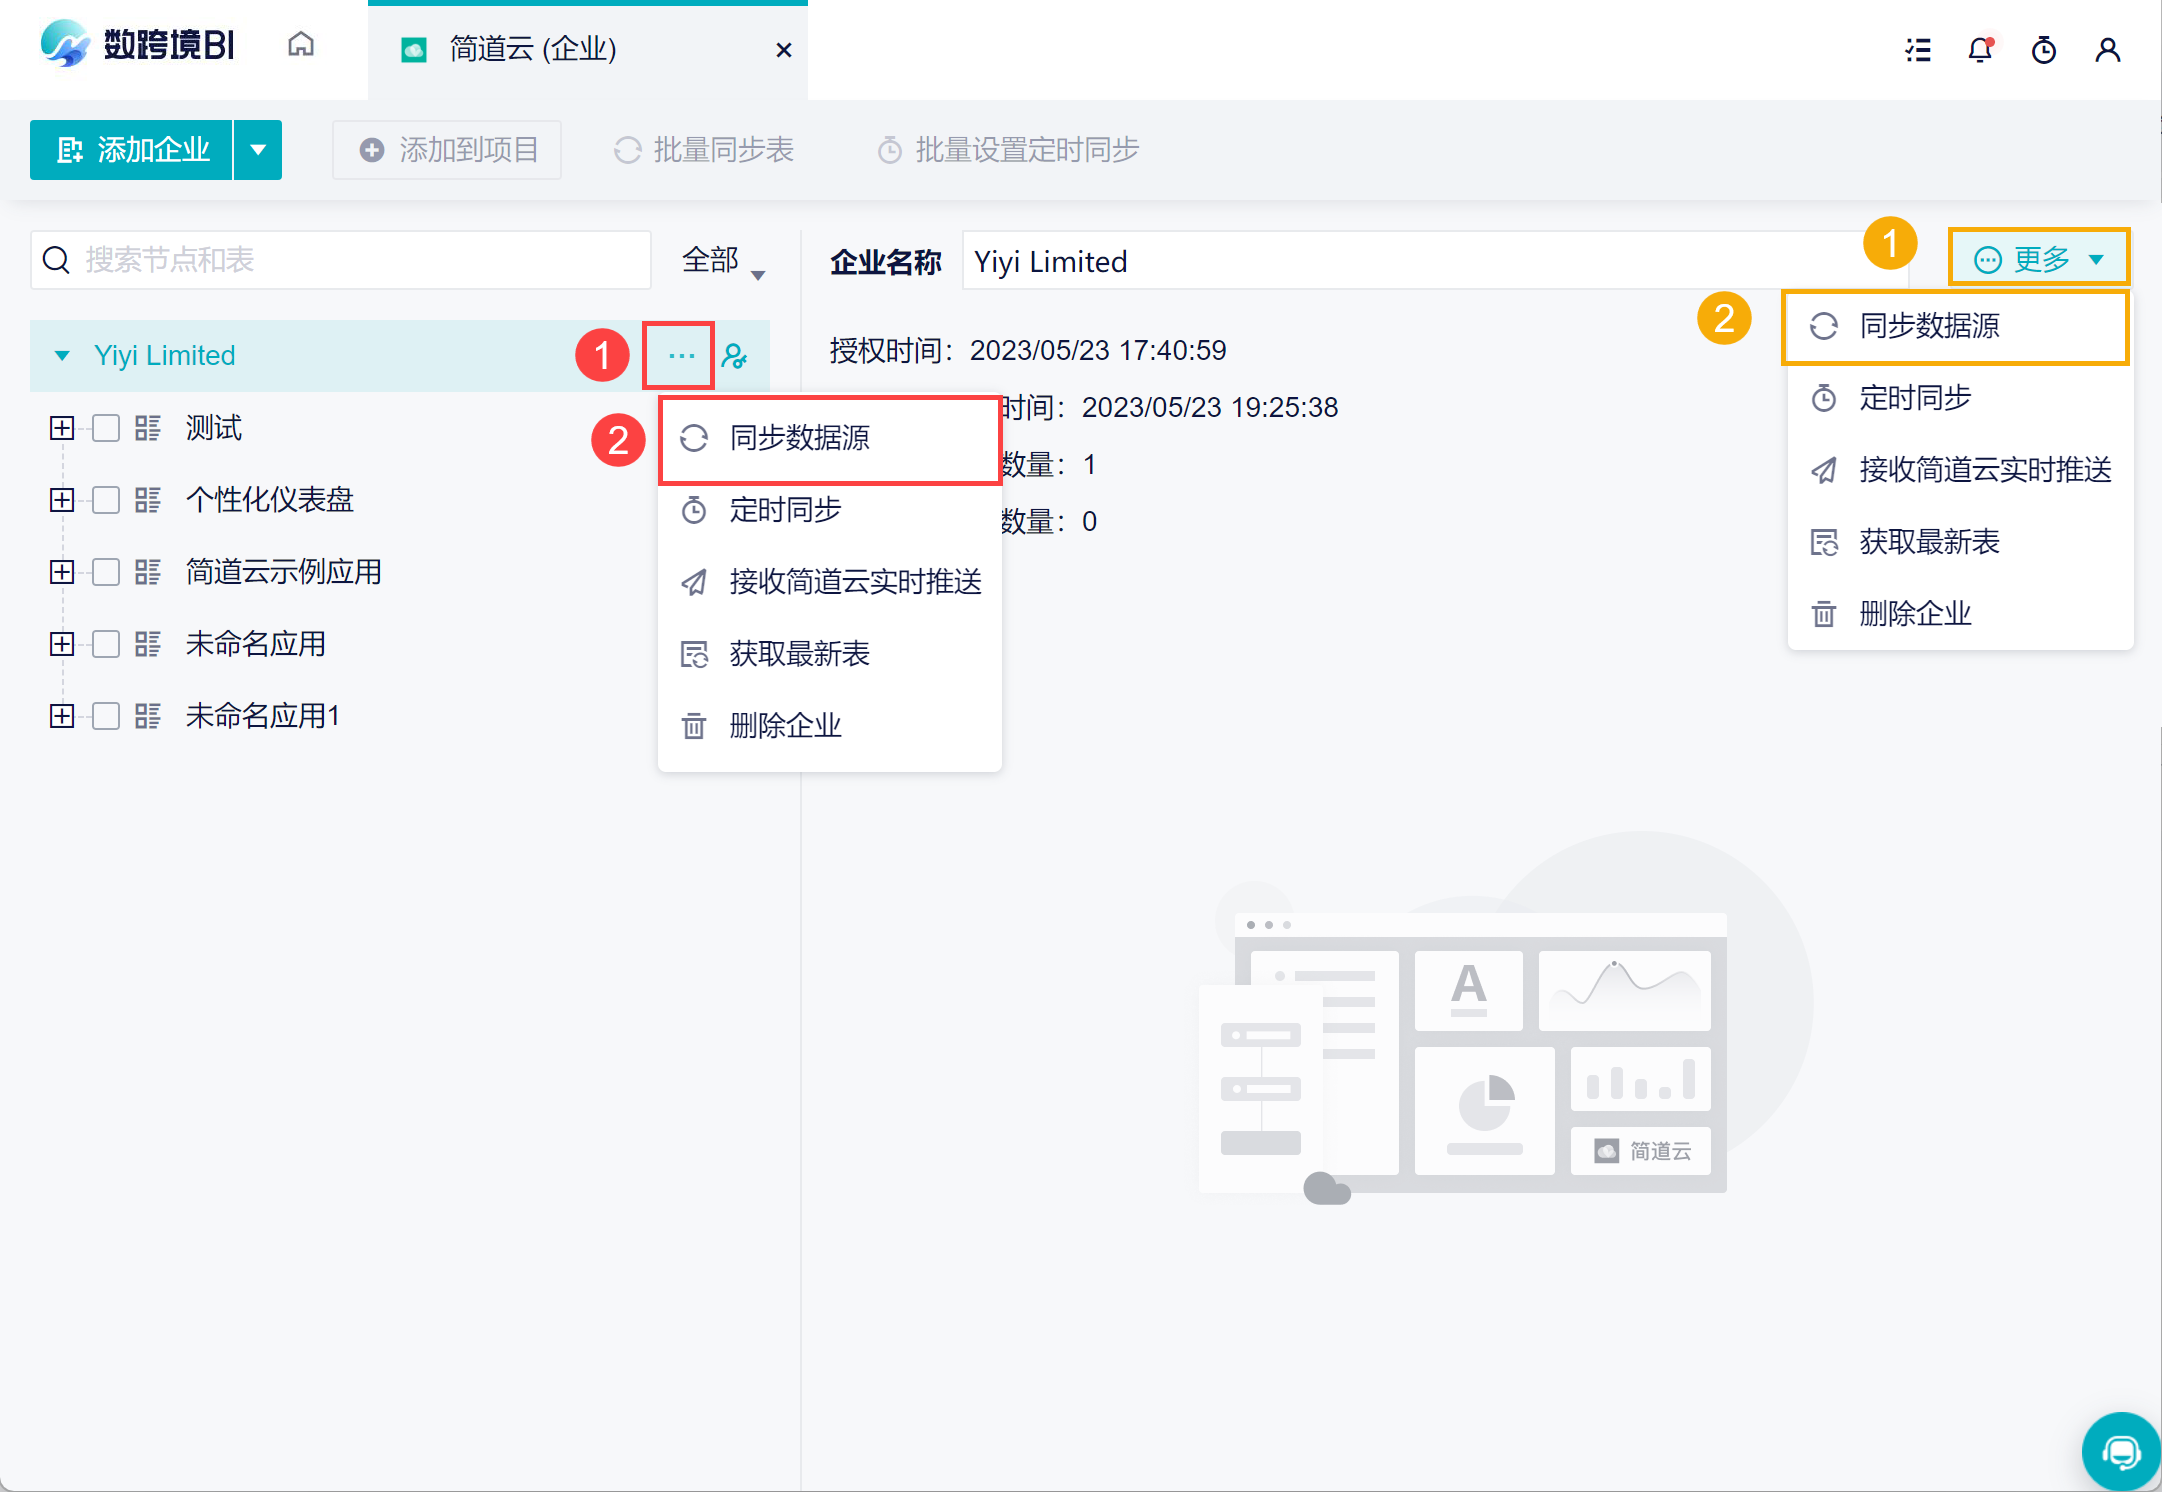Open the 添加企业 dropdown arrow
The width and height of the screenshot is (2162, 1492).
tap(258, 150)
